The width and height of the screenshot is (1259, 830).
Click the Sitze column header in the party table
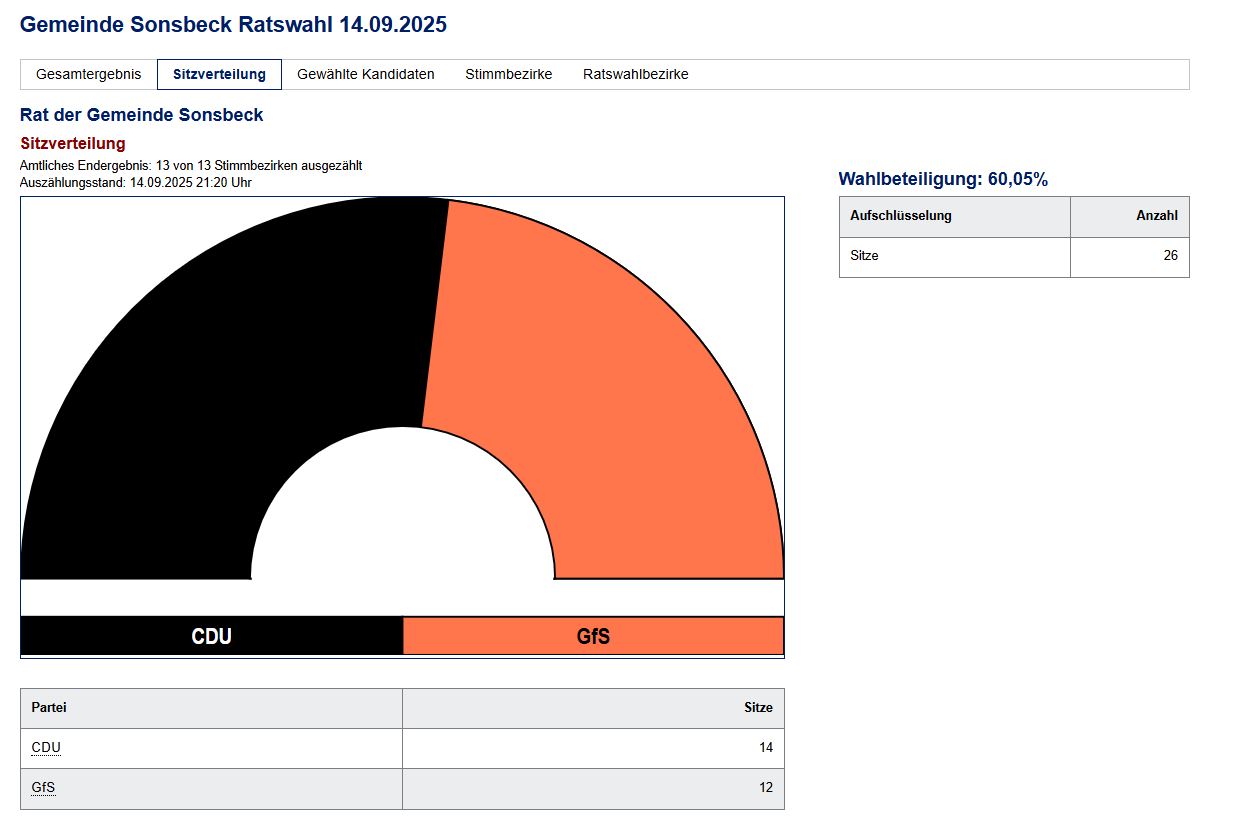click(758, 707)
